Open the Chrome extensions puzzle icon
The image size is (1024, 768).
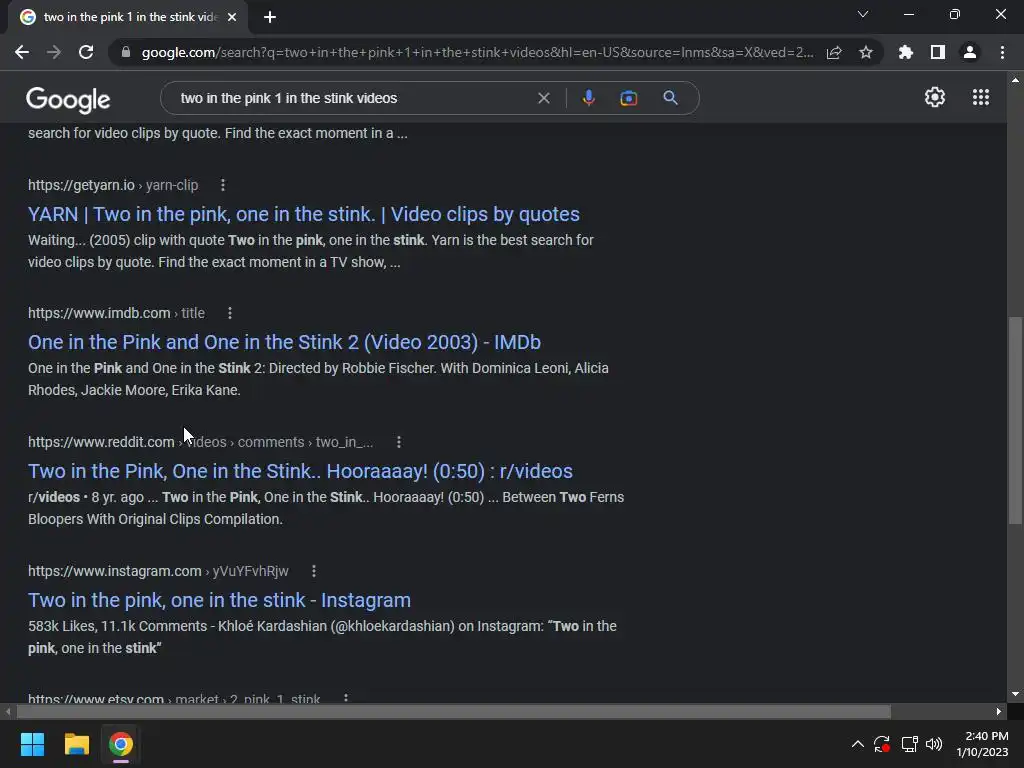pyautogui.click(x=906, y=52)
